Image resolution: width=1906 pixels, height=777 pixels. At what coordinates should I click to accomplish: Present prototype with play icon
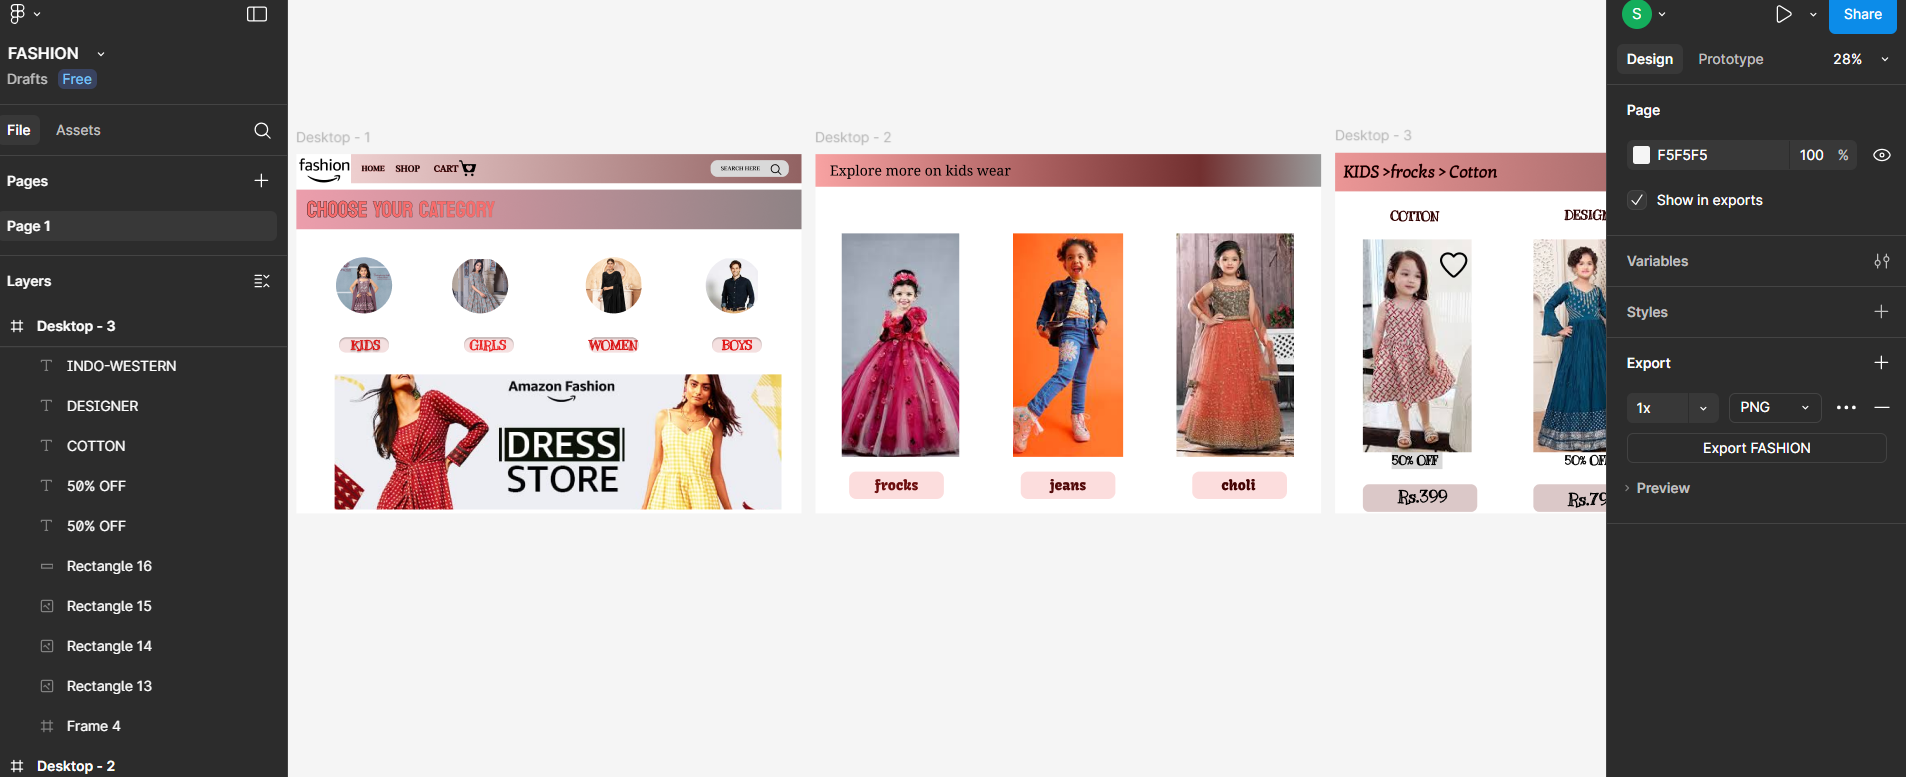point(1783,14)
